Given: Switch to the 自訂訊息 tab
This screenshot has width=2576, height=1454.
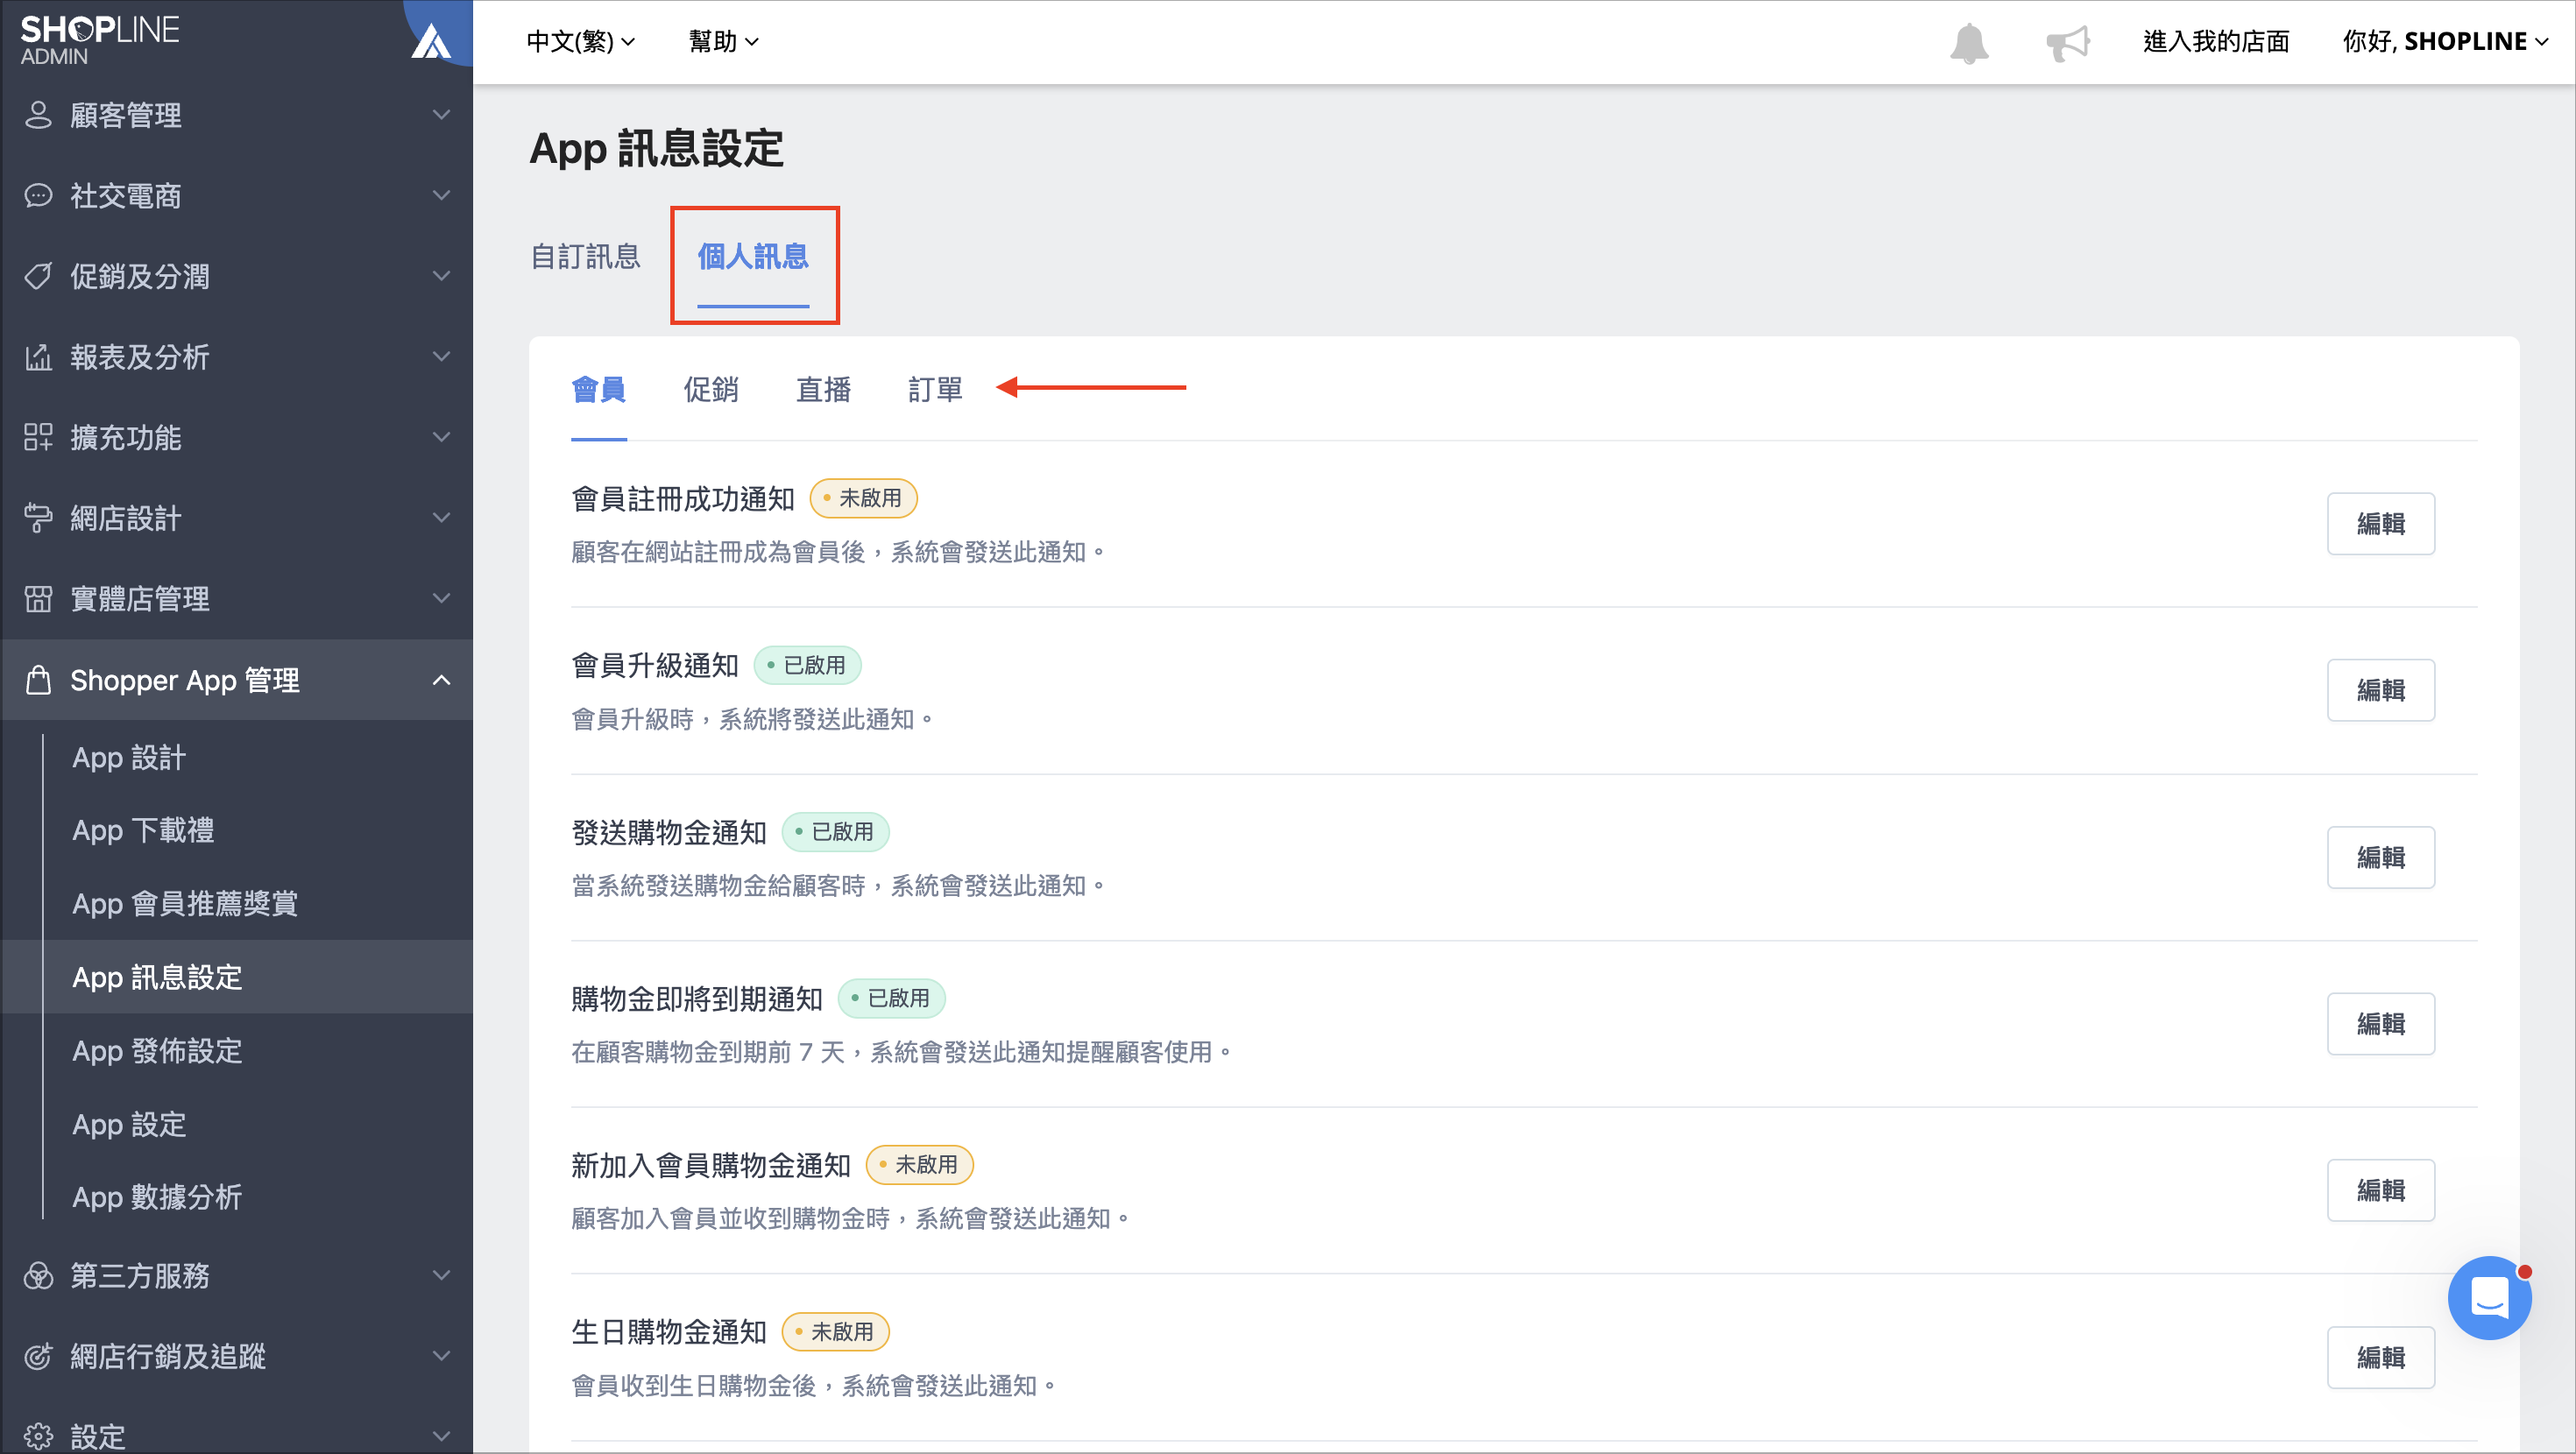Looking at the screenshot, I should (585, 257).
